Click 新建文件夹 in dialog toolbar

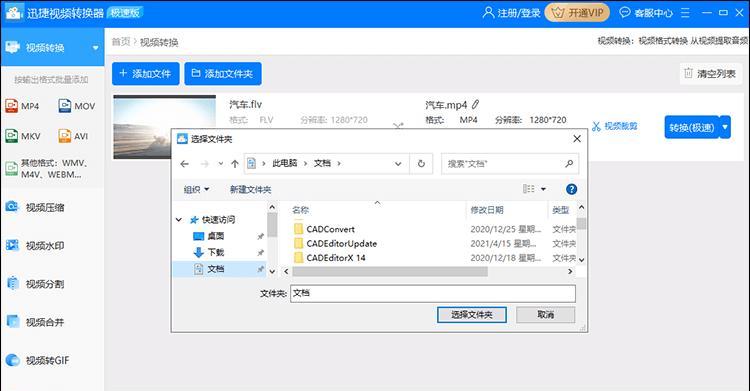click(x=250, y=190)
